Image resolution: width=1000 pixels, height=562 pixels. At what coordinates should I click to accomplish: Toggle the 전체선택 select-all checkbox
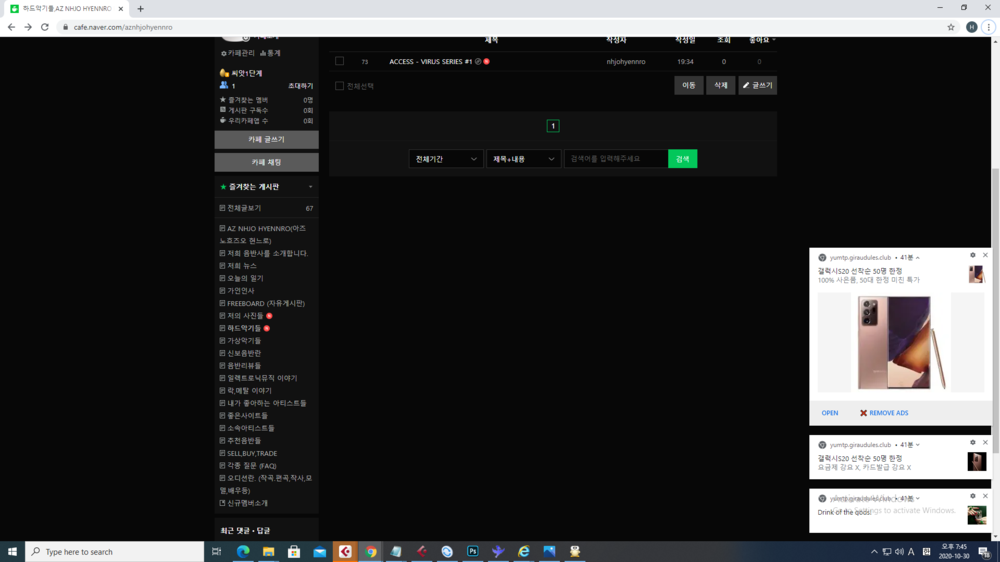339,86
